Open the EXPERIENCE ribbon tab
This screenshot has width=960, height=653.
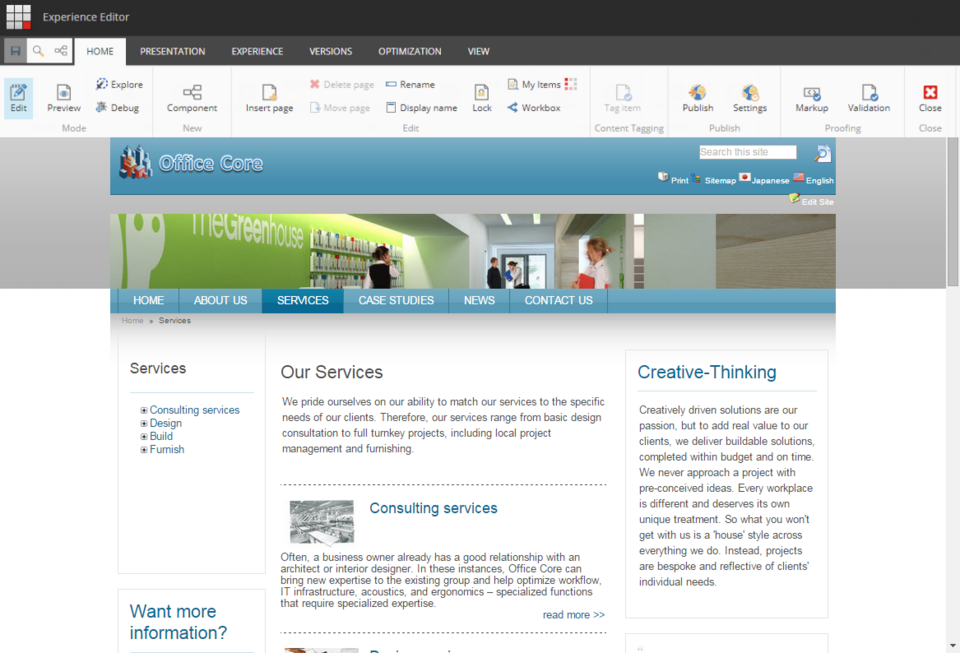pyautogui.click(x=257, y=51)
